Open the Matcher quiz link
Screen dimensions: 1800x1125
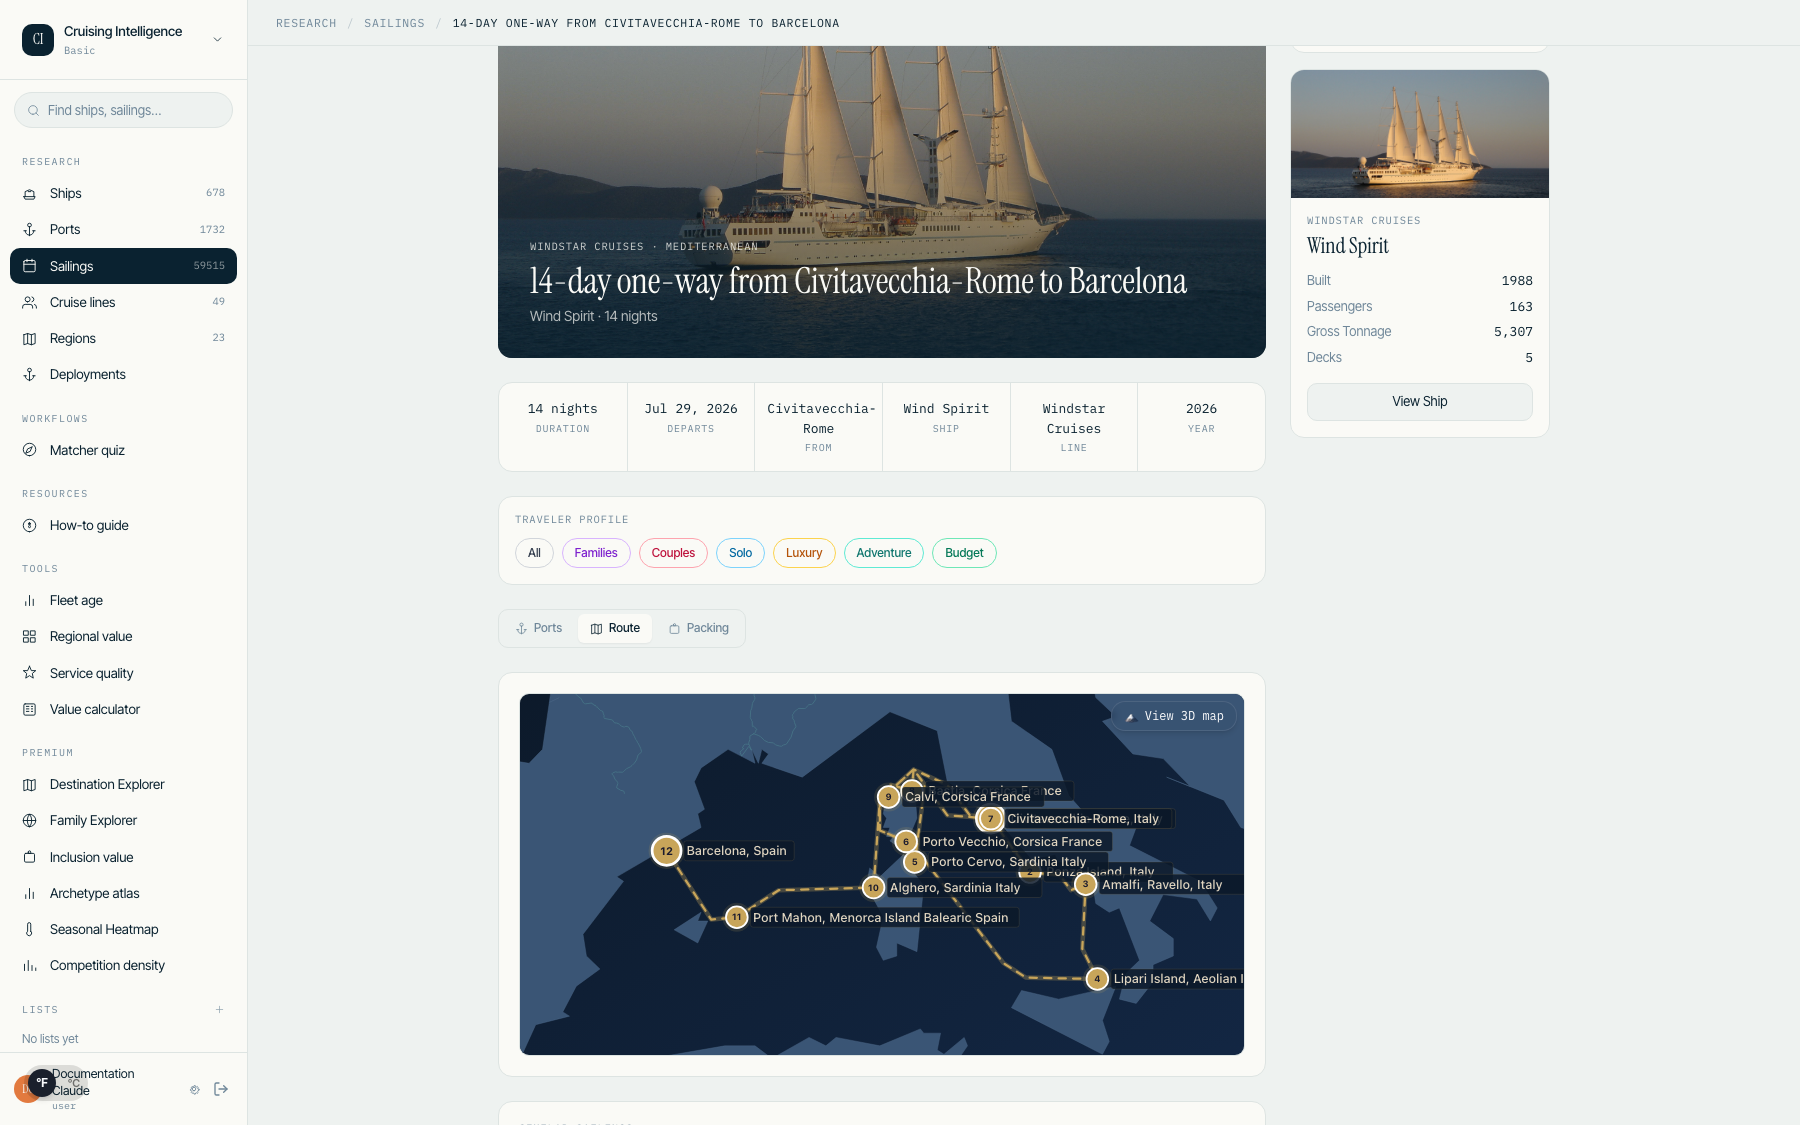pyautogui.click(x=123, y=450)
